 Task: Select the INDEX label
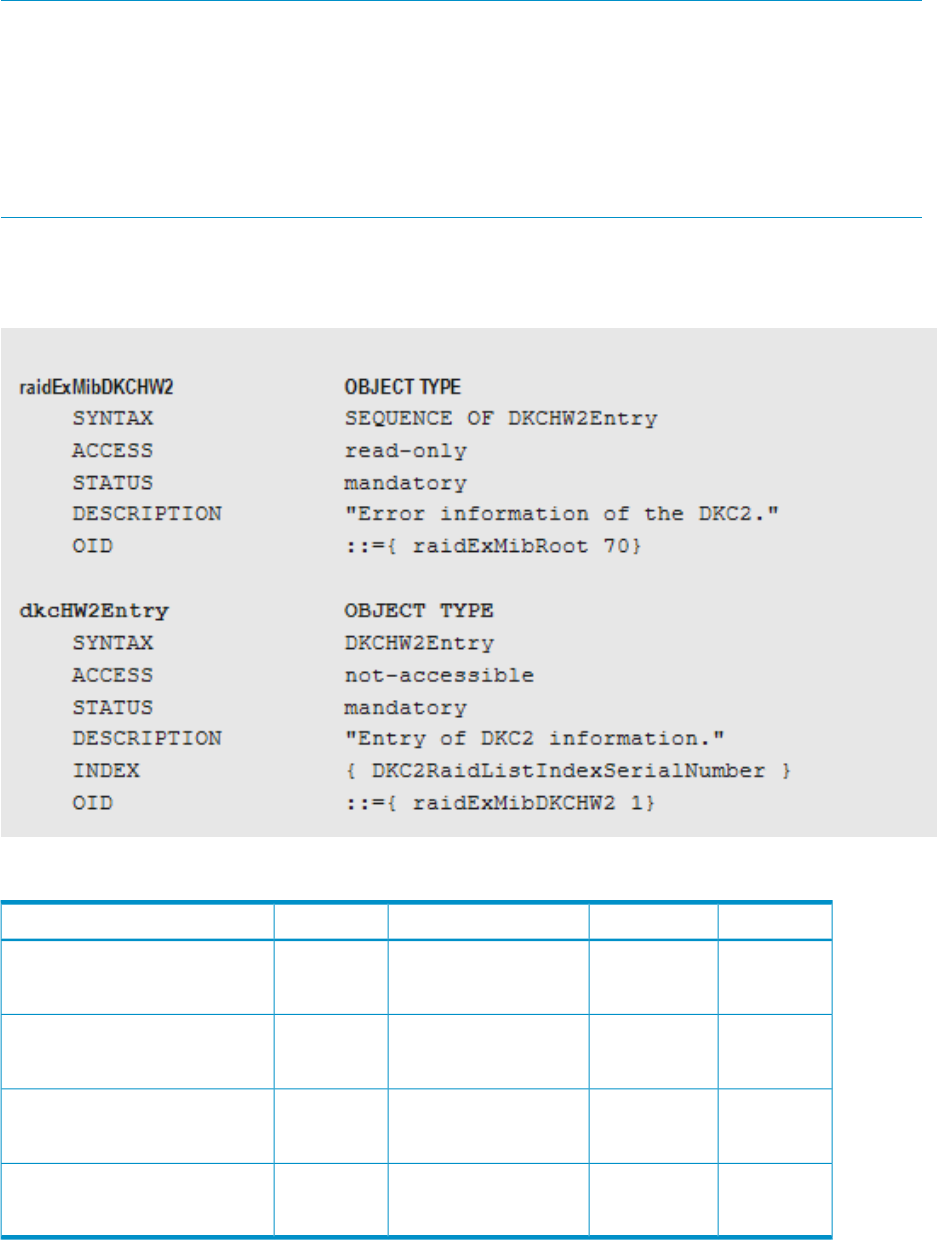(x=106, y=771)
